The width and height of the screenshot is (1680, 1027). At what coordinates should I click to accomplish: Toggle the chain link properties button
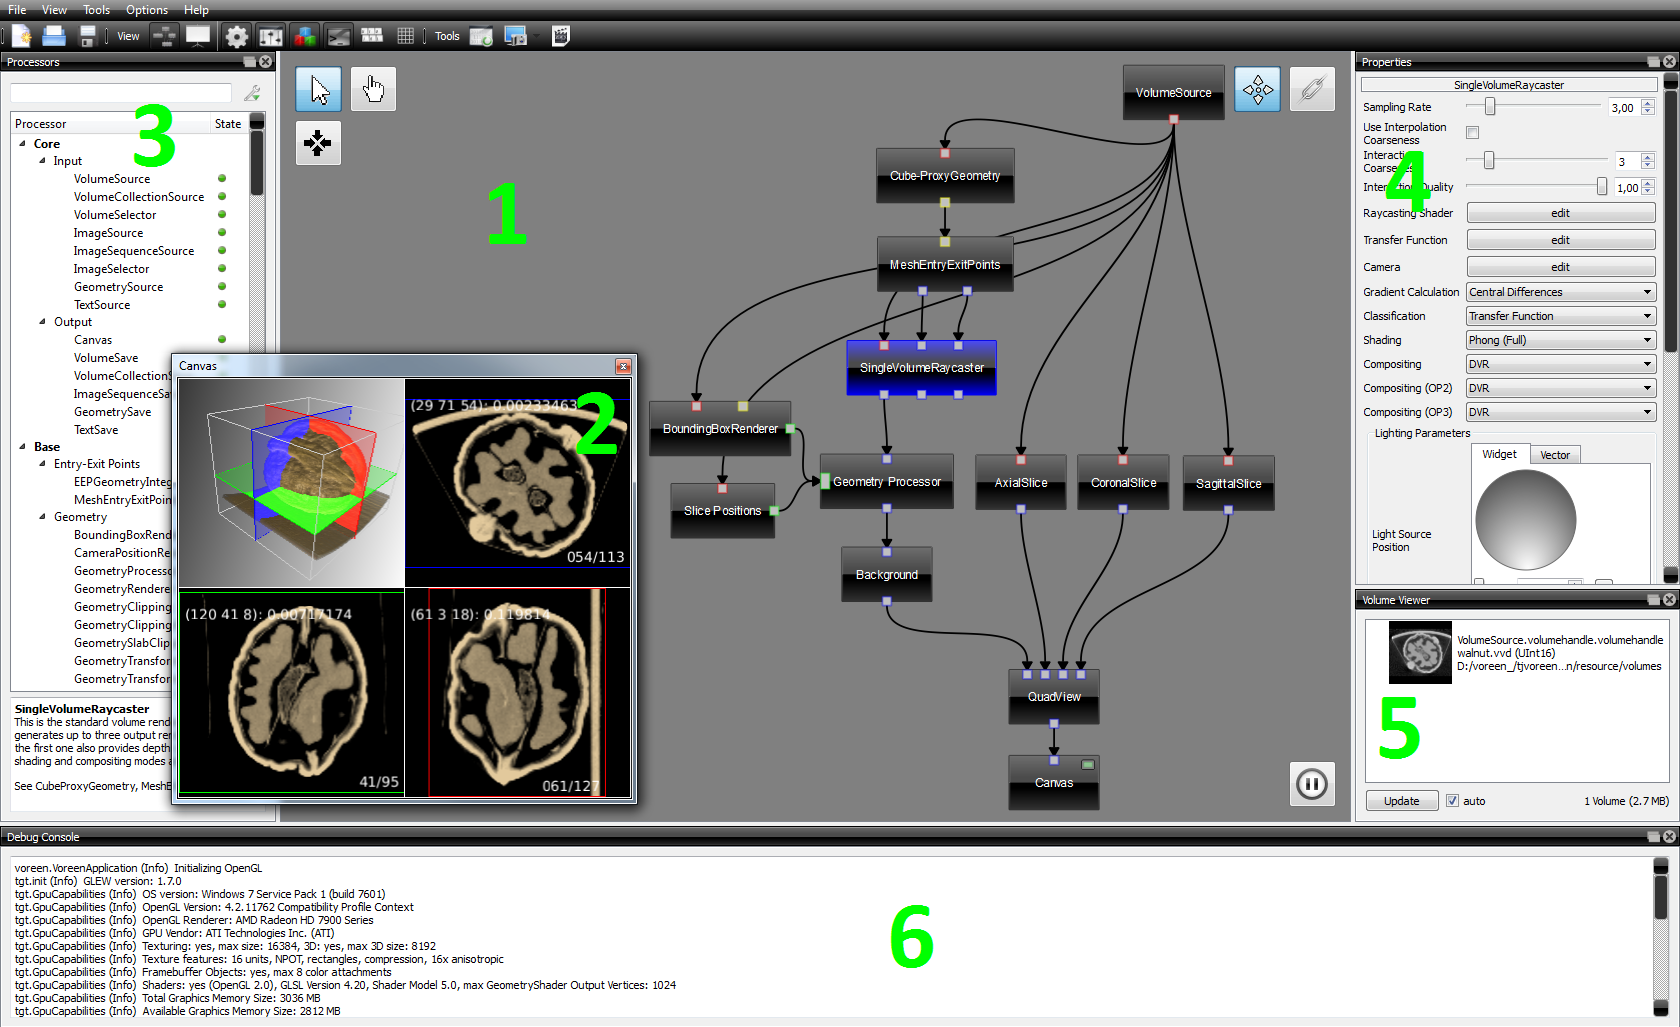click(x=1311, y=90)
